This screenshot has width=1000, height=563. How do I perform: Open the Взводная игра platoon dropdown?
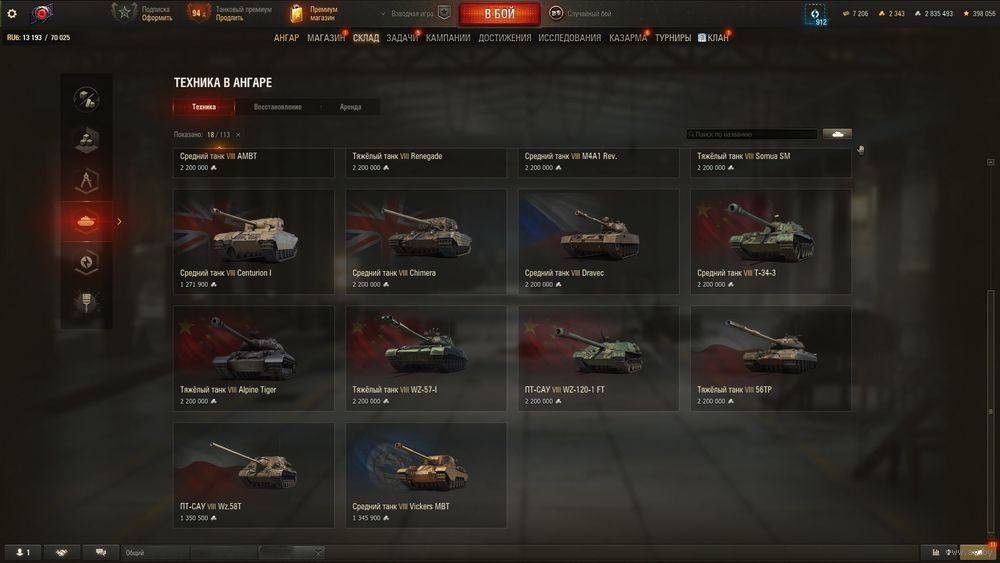pos(415,13)
